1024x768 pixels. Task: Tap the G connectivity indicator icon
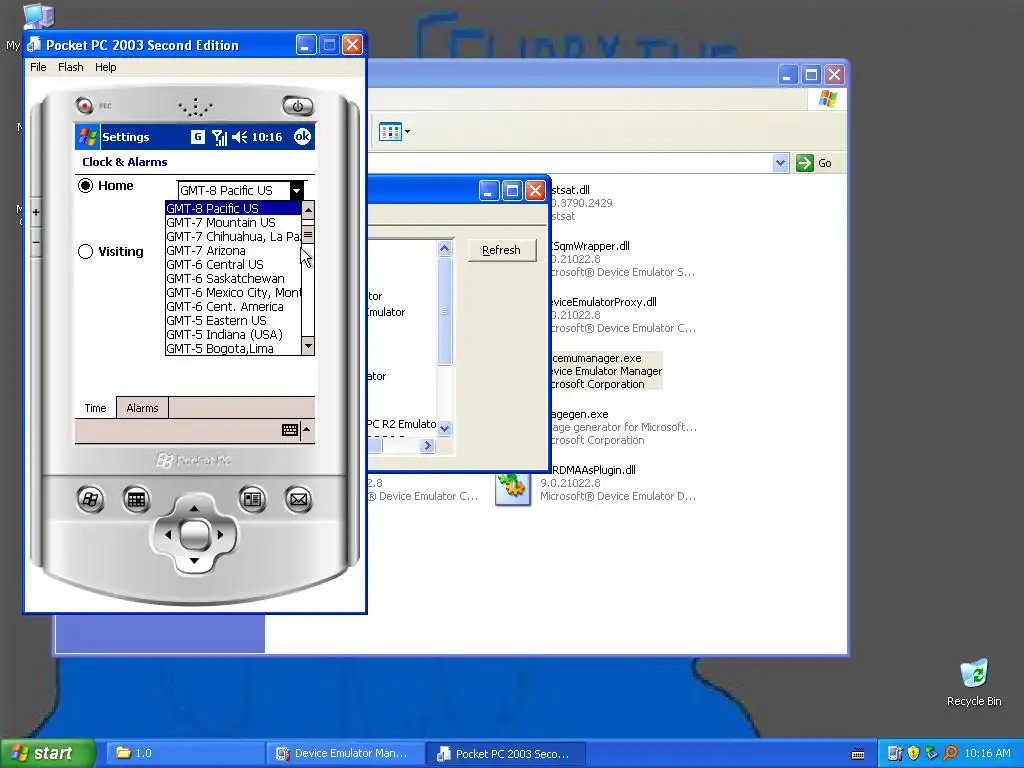pos(197,136)
